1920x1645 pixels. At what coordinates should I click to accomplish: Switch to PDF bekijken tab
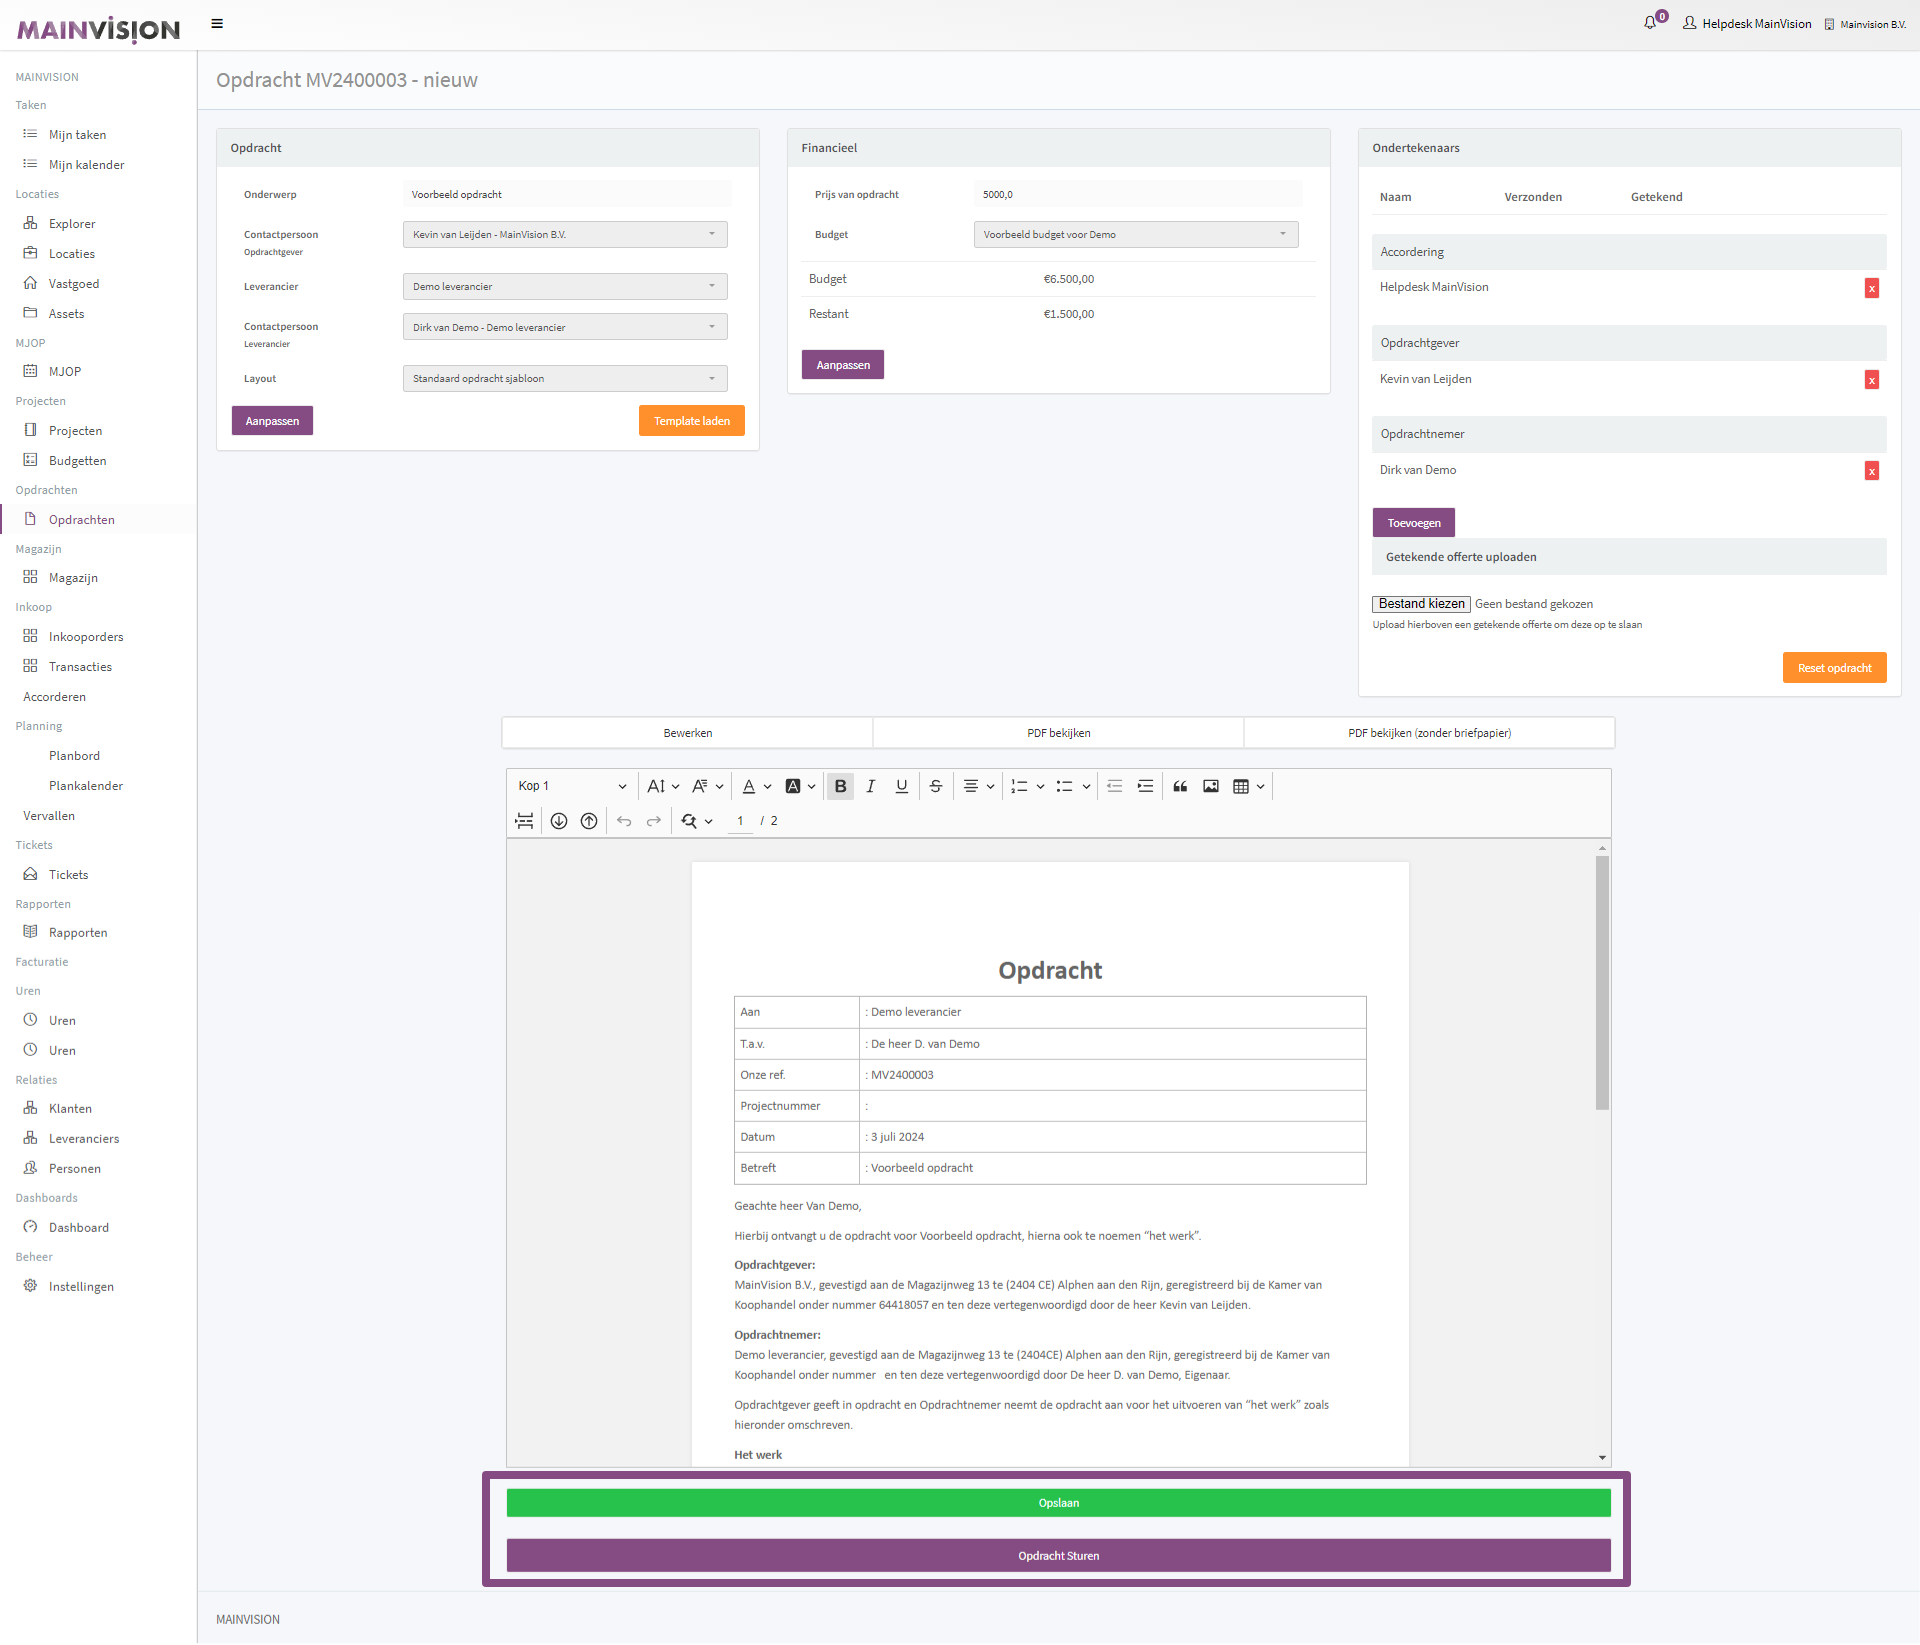coord(1058,733)
